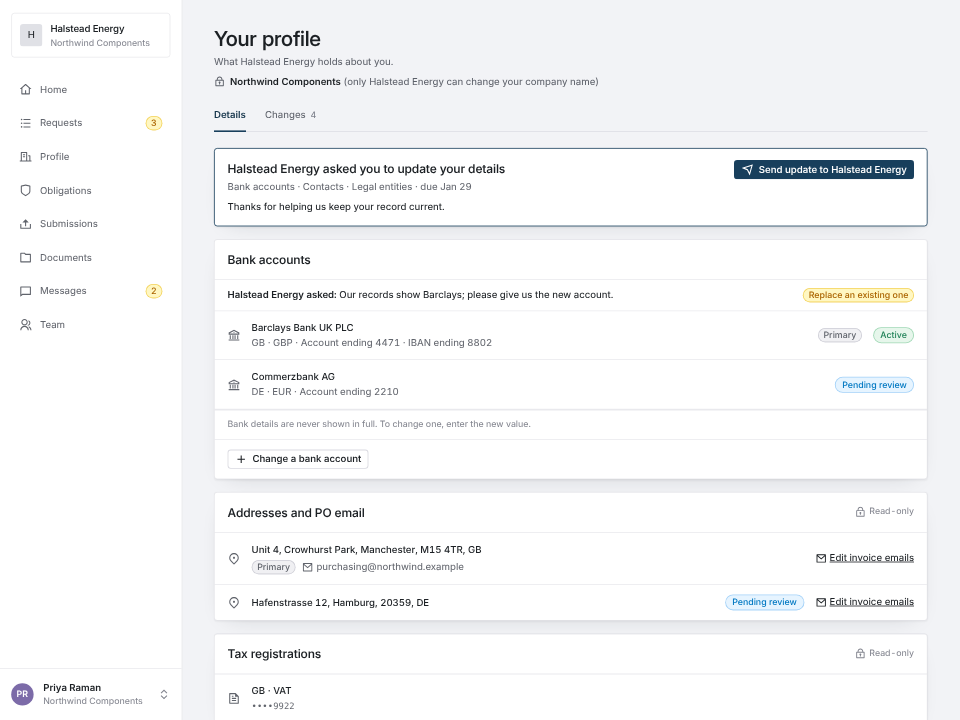Click Hafenstrasse 12, Hamburg address text
Viewport: 960px width, 720px height.
coord(340,602)
